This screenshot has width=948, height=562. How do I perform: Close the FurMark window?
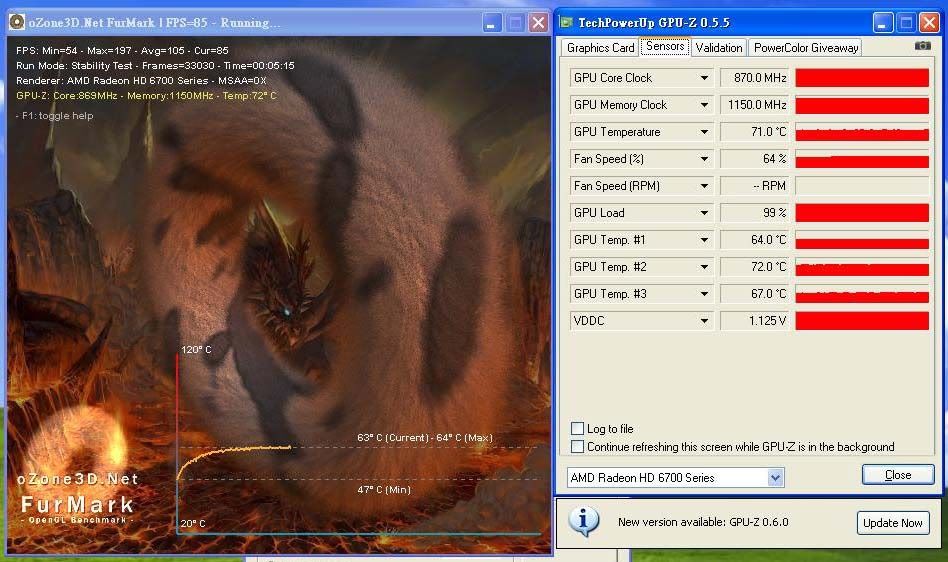coord(537,23)
